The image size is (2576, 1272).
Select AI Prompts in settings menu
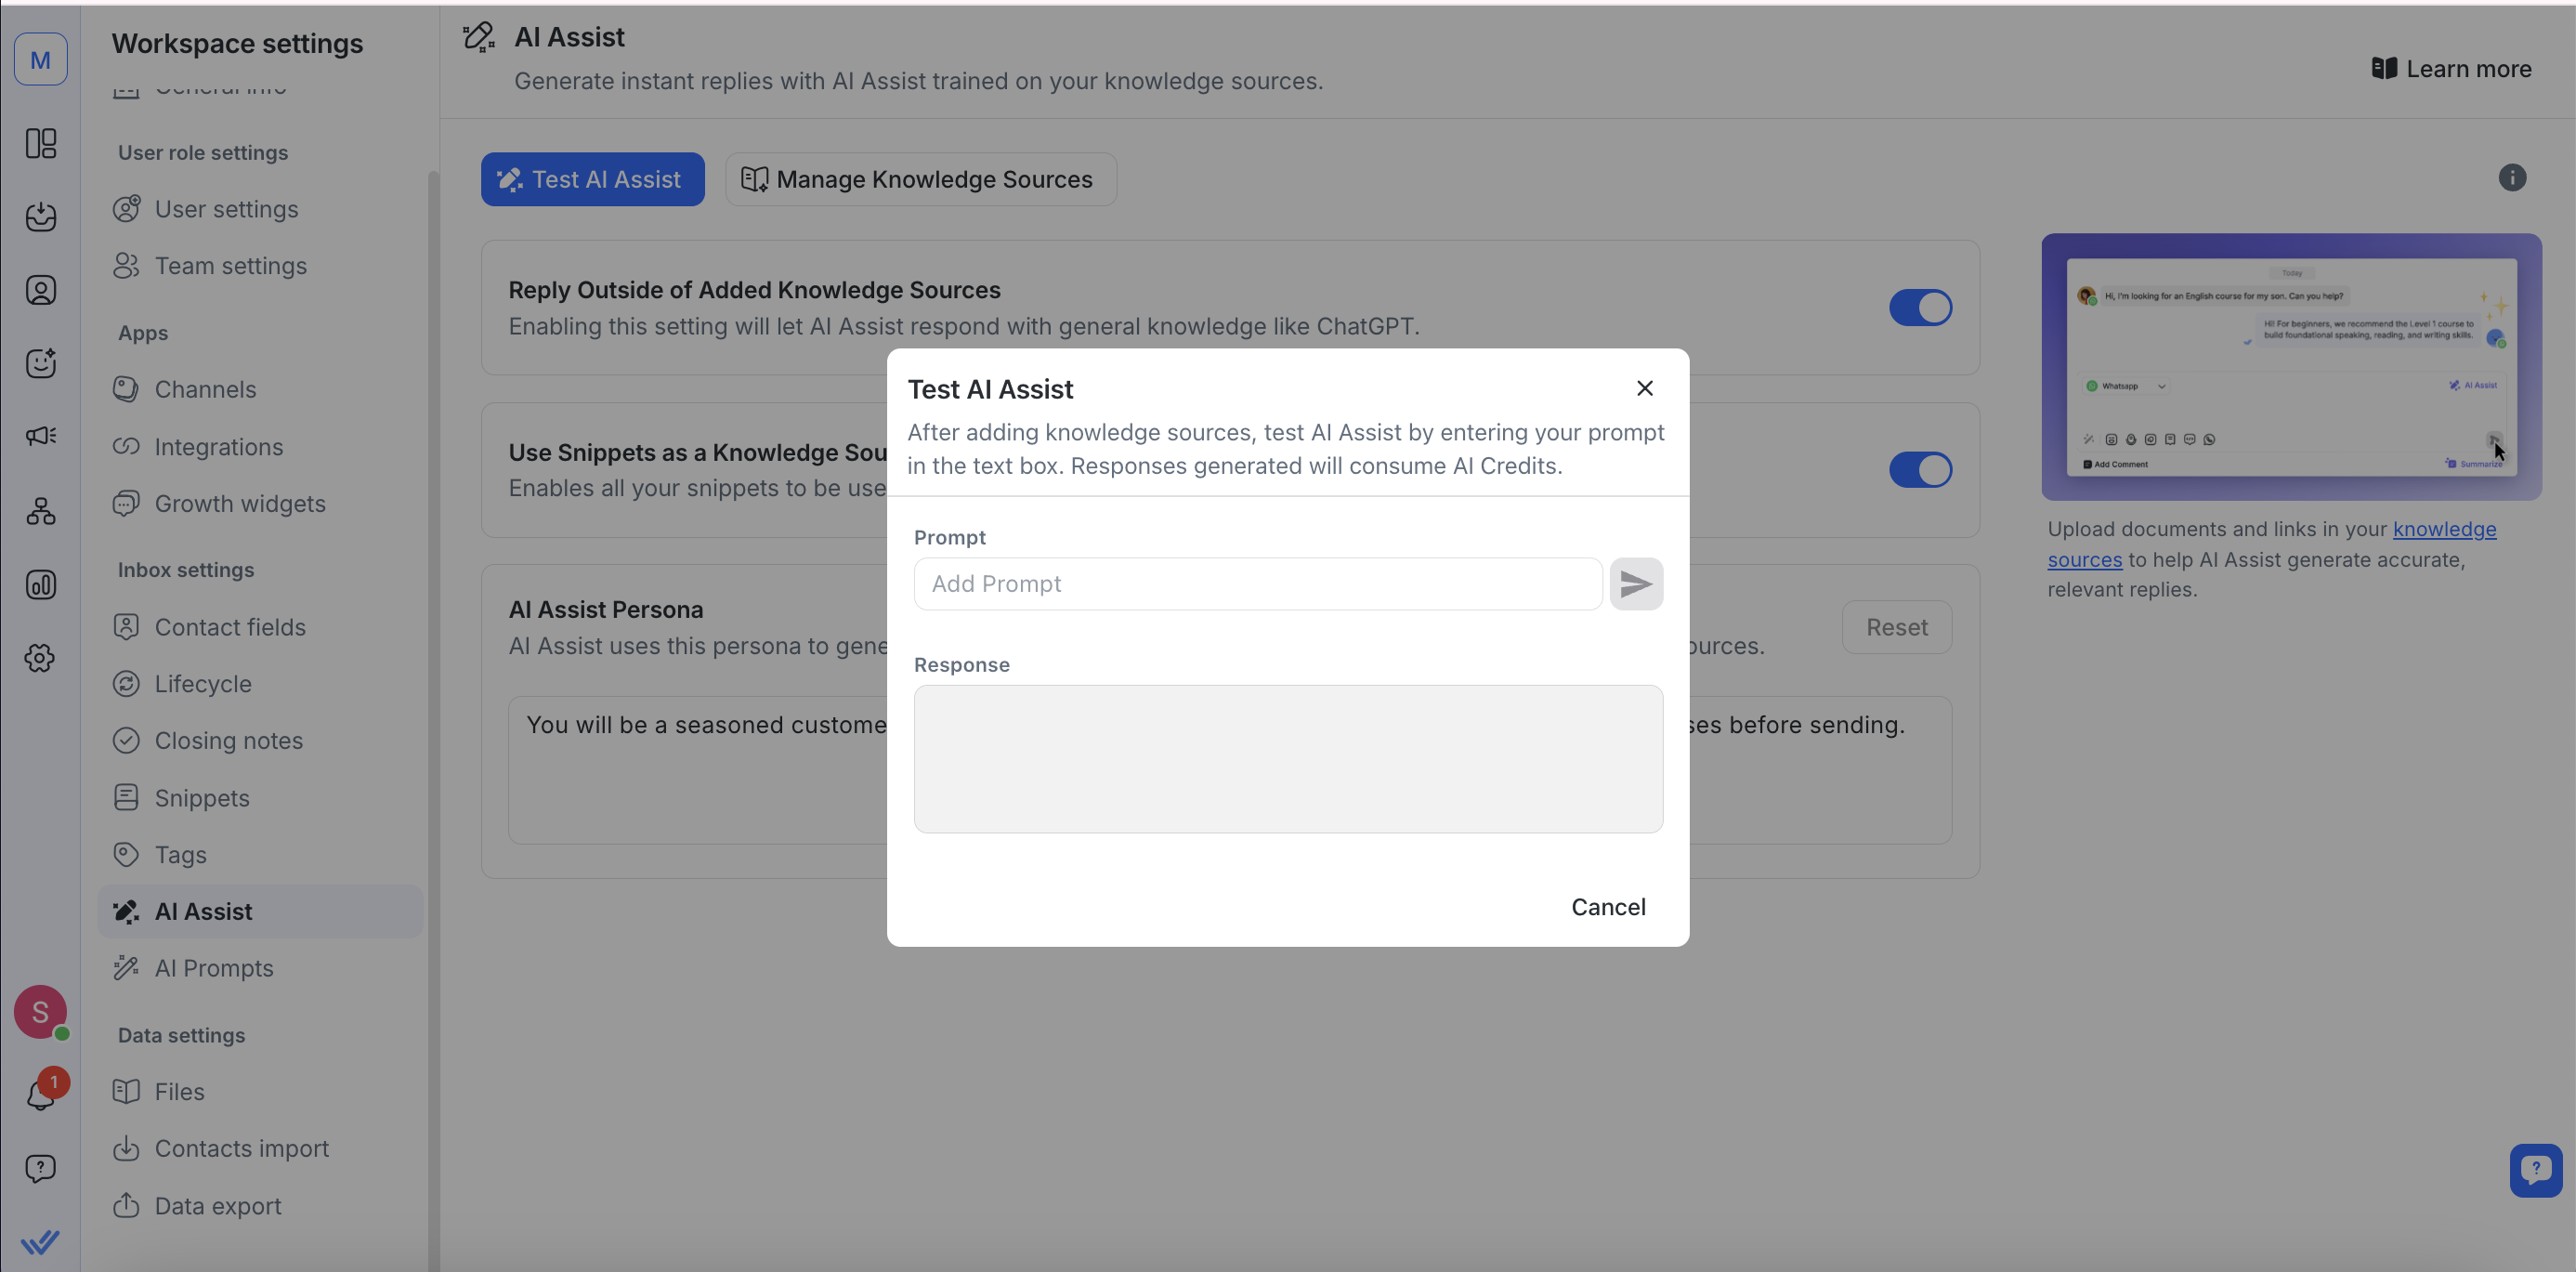[x=213, y=968]
